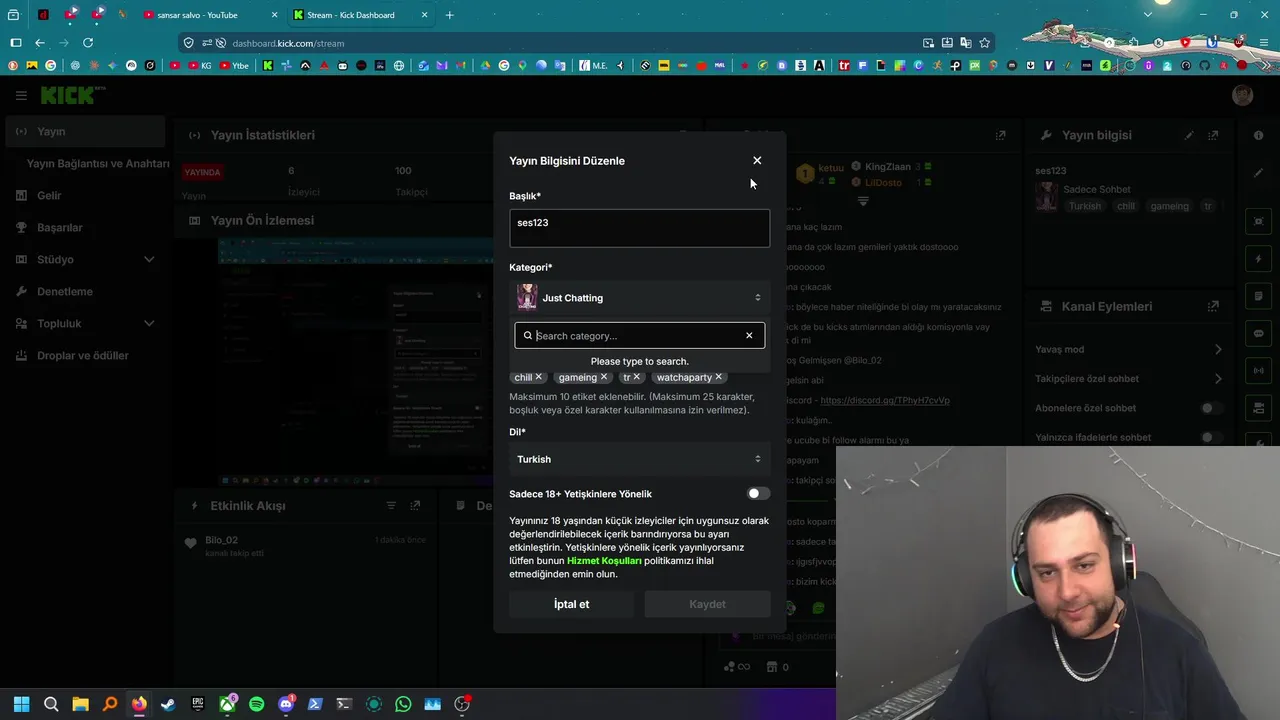Open the Kategori dropdown showing Just Chatting
This screenshot has width=1280, height=720.
point(639,297)
